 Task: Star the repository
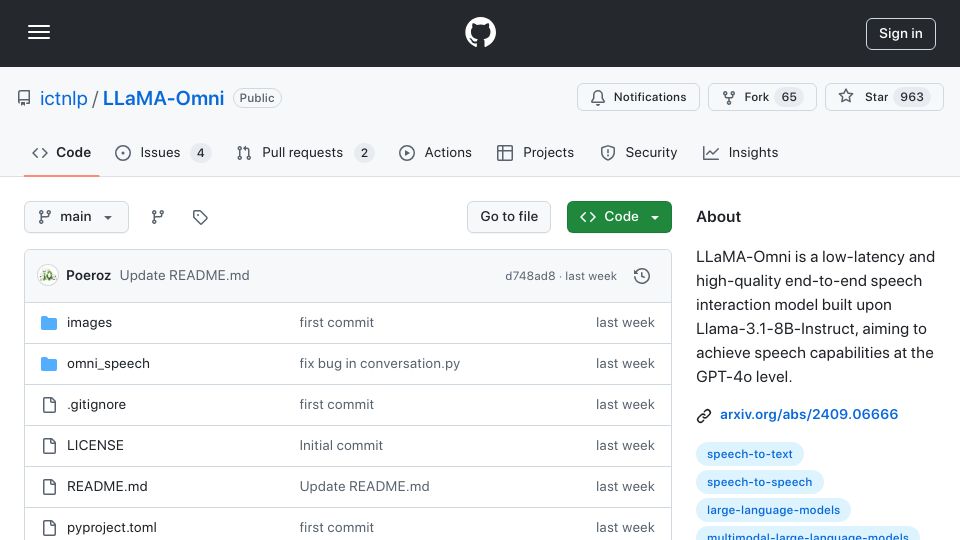883,97
